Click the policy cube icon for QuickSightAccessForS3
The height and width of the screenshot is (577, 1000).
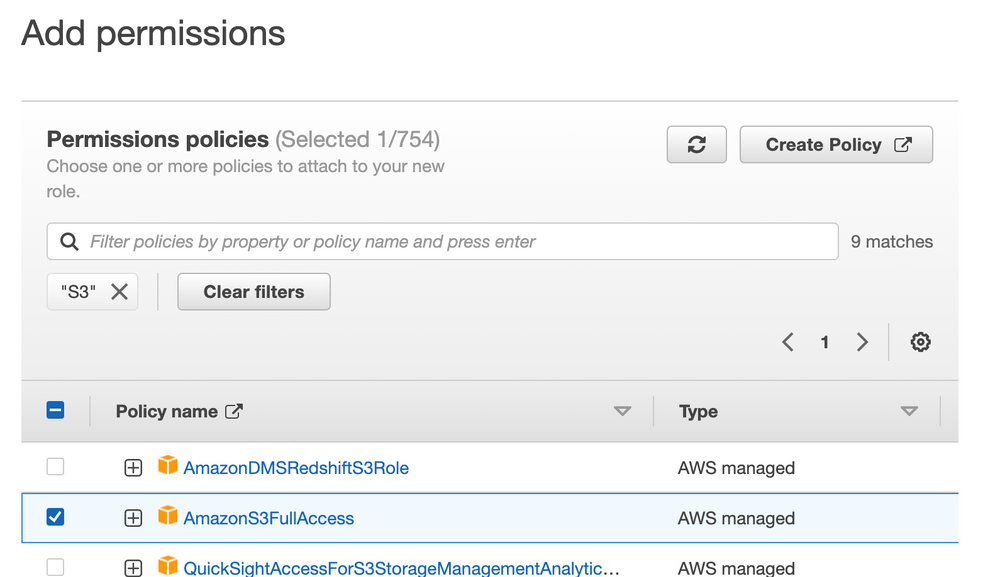[x=166, y=567]
